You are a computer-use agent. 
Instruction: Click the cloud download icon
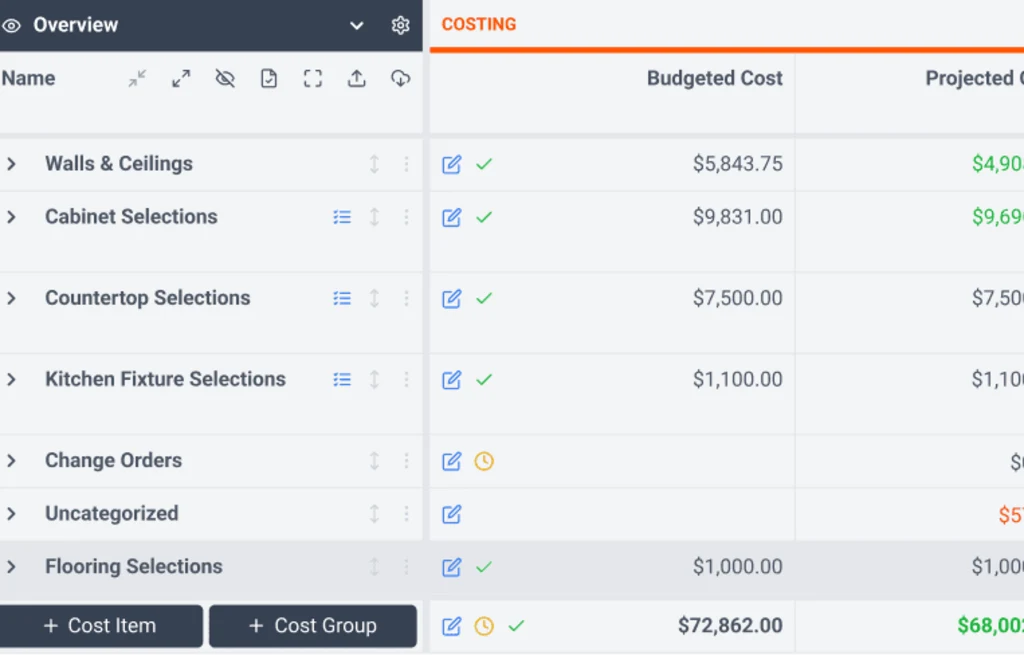400,79
